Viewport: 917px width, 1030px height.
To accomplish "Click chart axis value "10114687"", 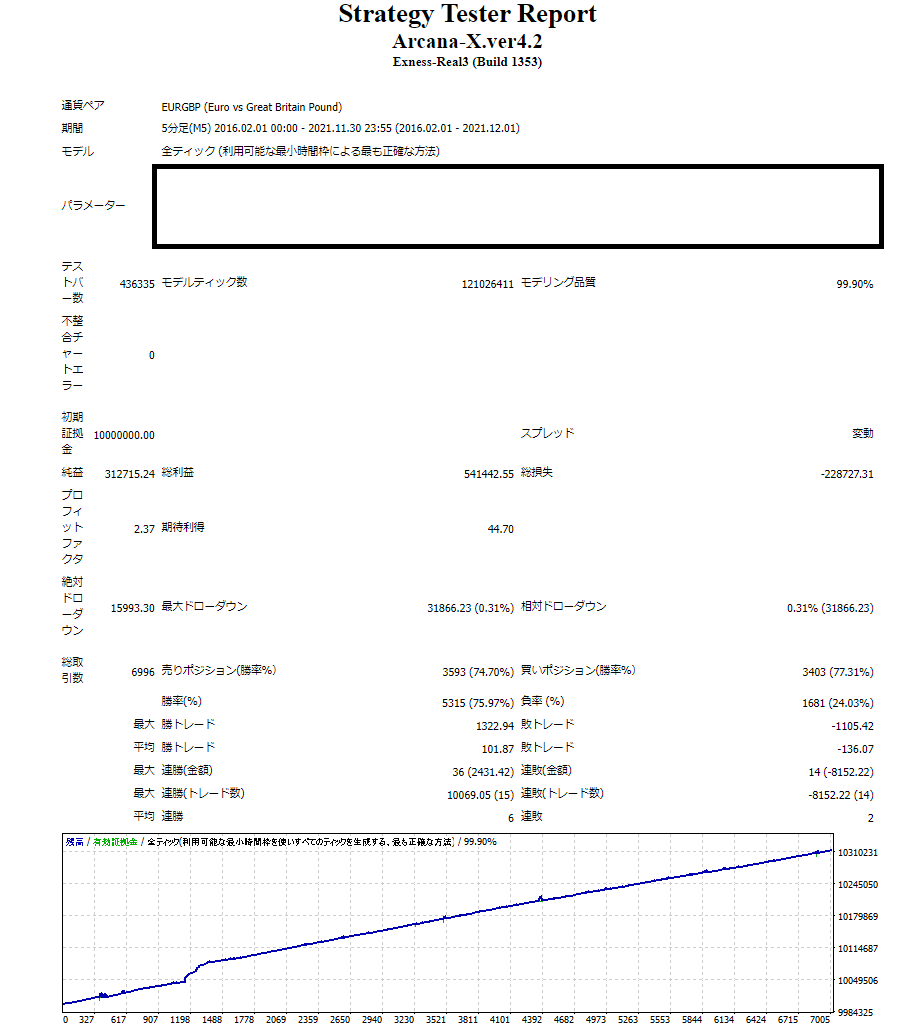I will point(858,949).
